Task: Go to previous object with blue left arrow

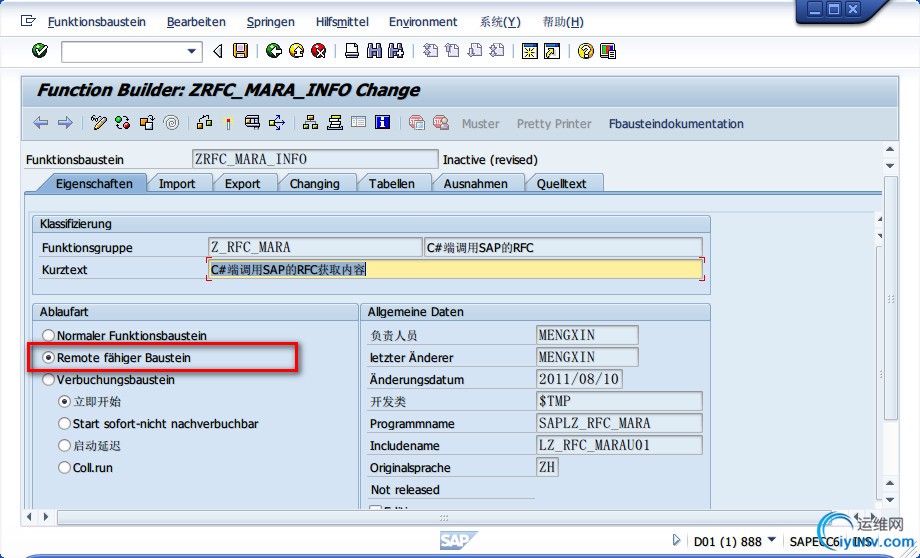Action: [40, 123]
